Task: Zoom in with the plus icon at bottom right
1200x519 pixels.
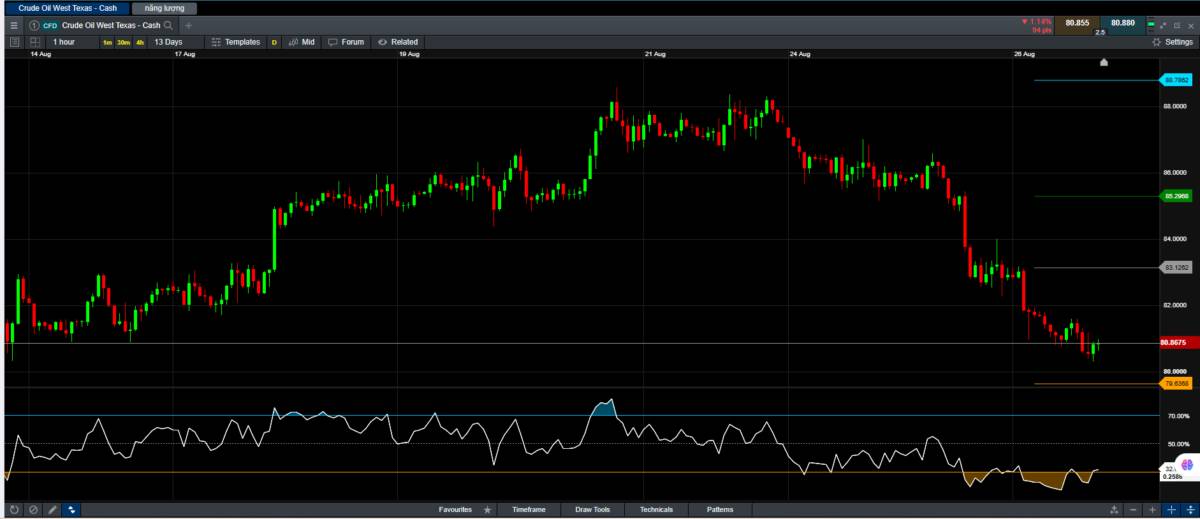Action: point(1152,510)
